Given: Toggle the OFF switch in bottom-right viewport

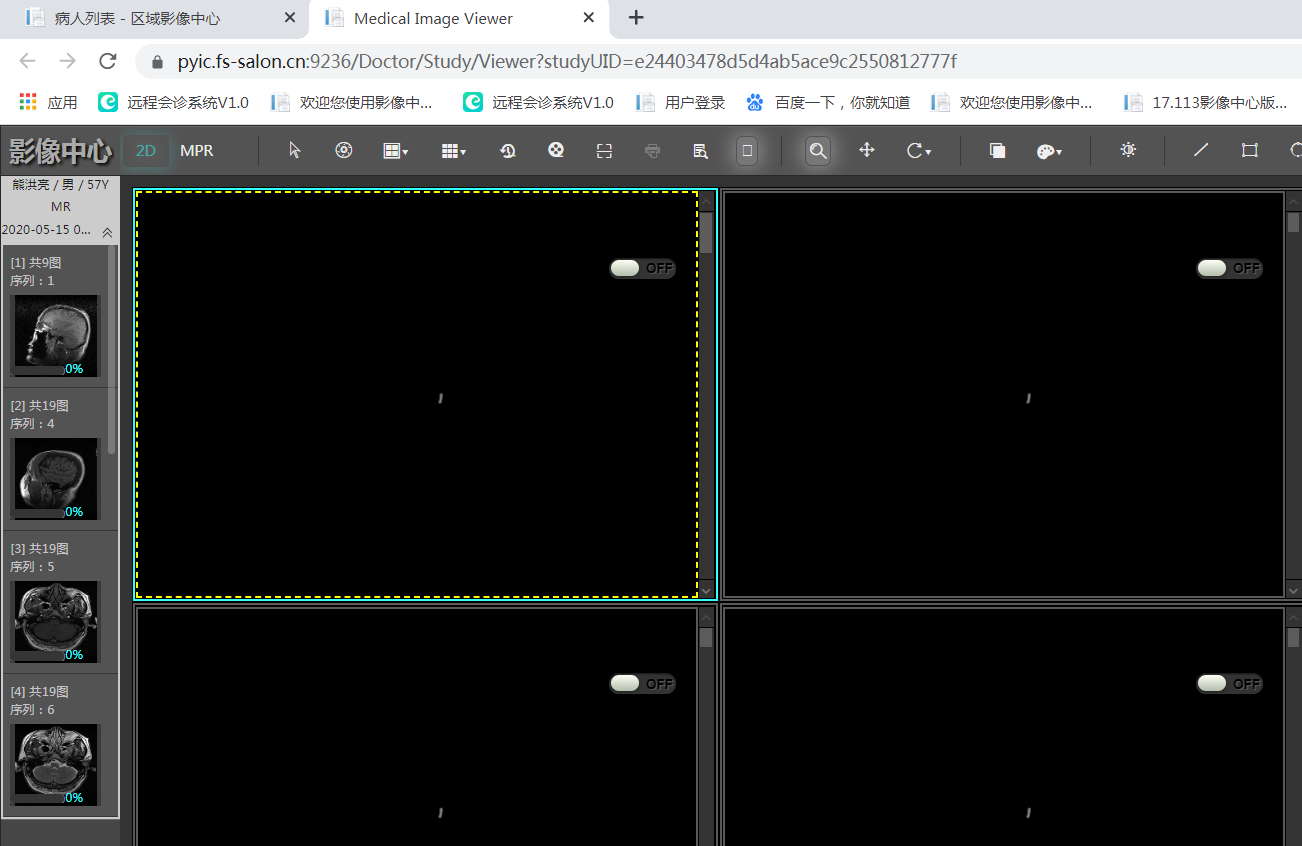Looking at the screenshot, I should [x=1229, y=684].
